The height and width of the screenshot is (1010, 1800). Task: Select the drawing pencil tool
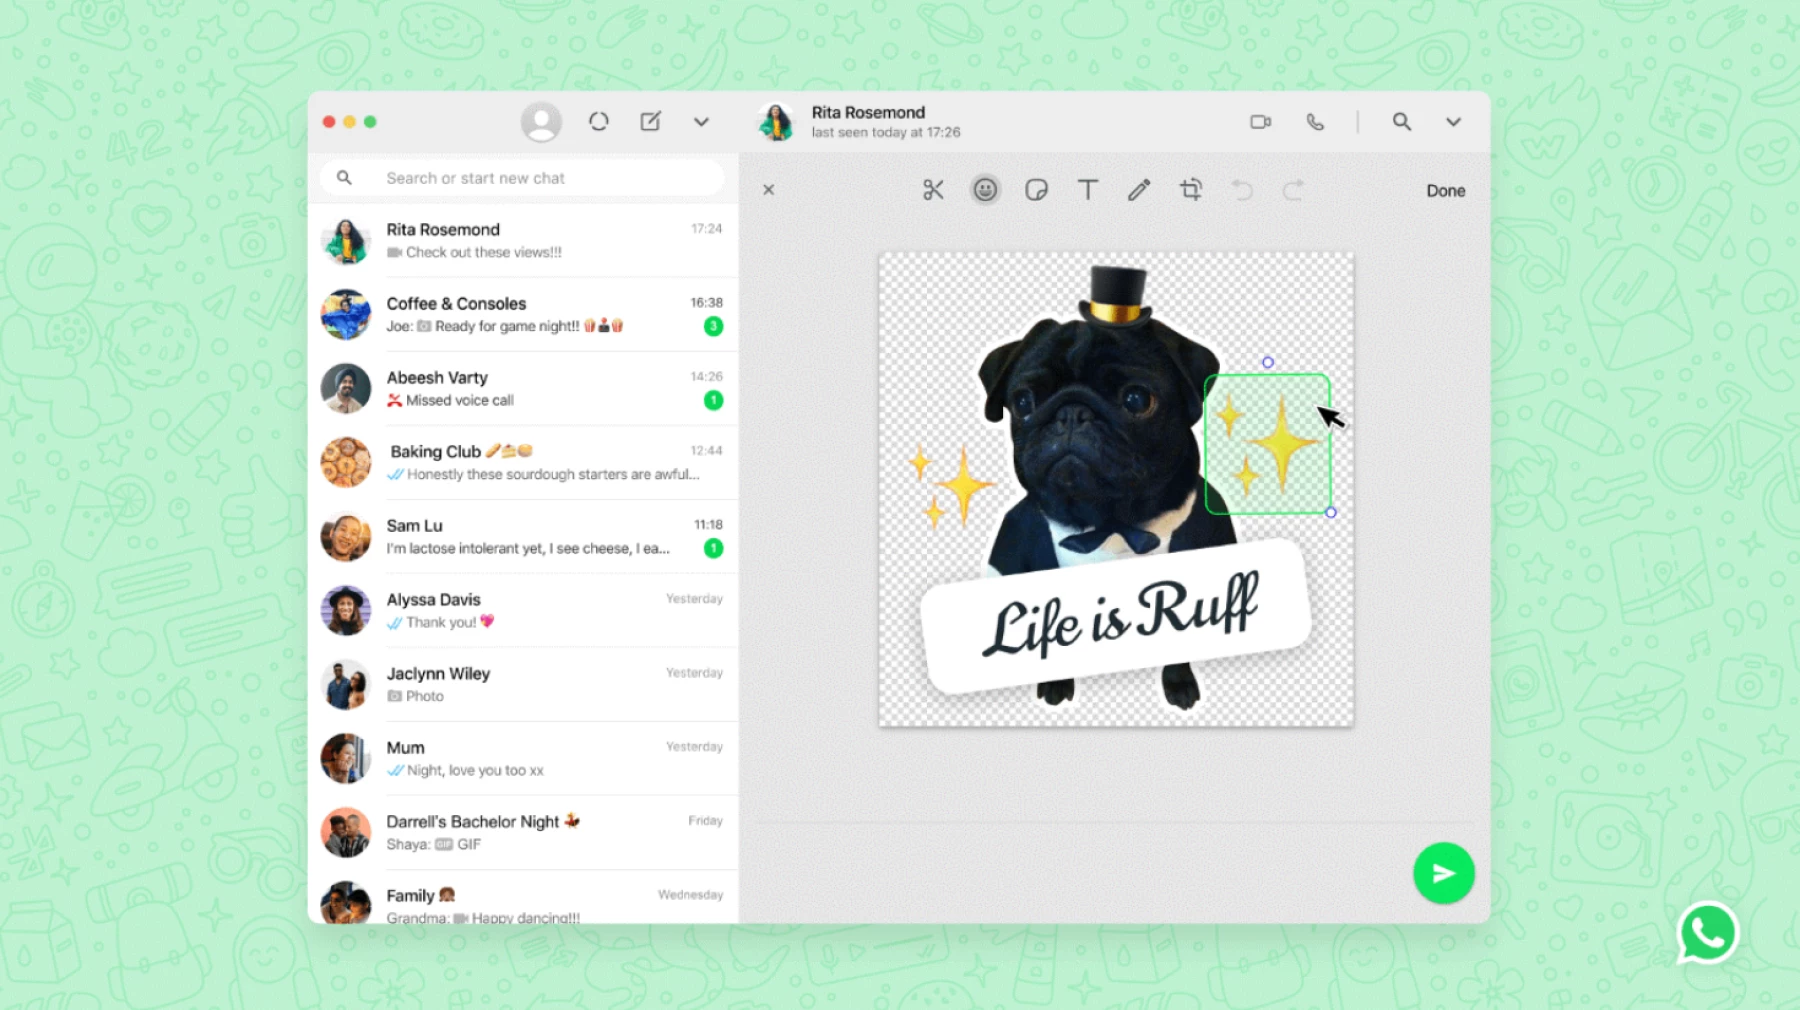pos(1139,189)
